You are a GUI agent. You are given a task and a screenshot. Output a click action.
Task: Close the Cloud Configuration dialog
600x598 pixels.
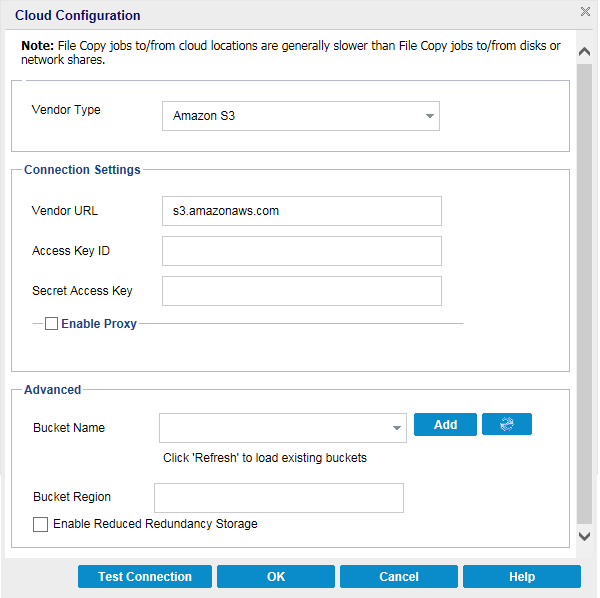[x=585, y=12]
